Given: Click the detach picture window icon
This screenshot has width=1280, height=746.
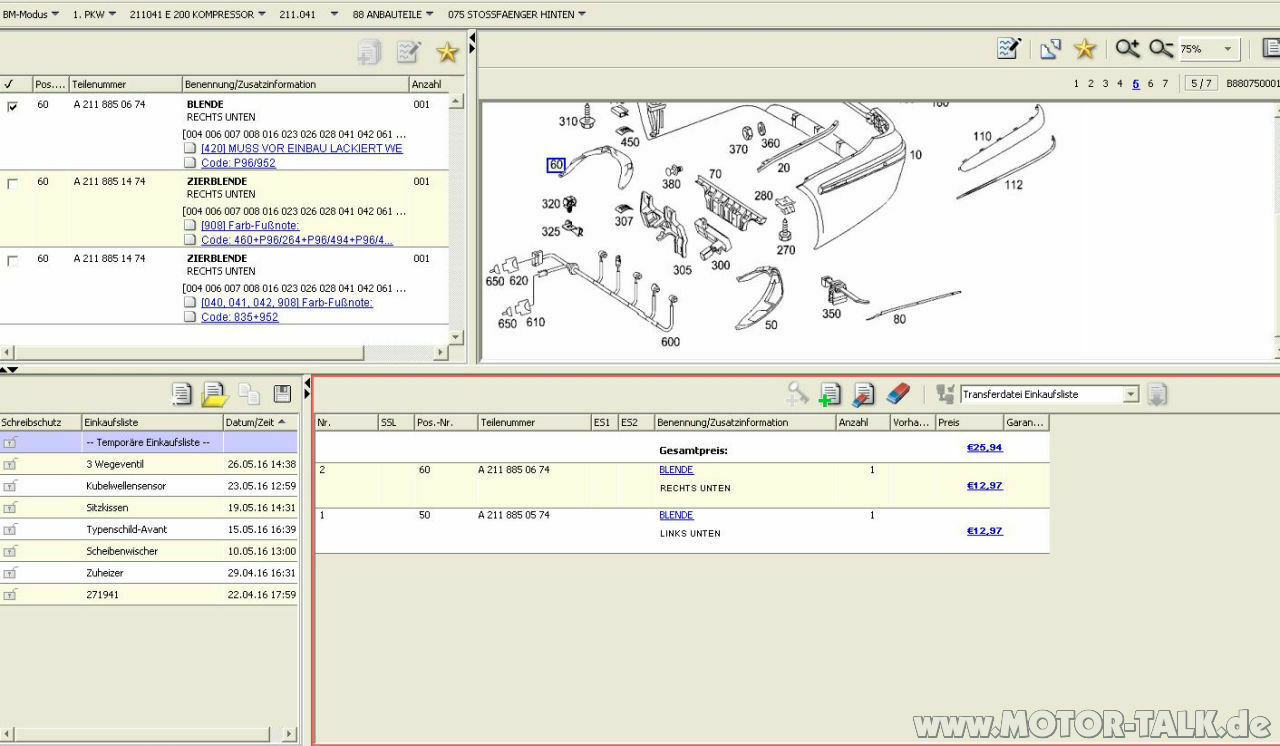Looking at the screenshot, I should [x=1050, y=48].
